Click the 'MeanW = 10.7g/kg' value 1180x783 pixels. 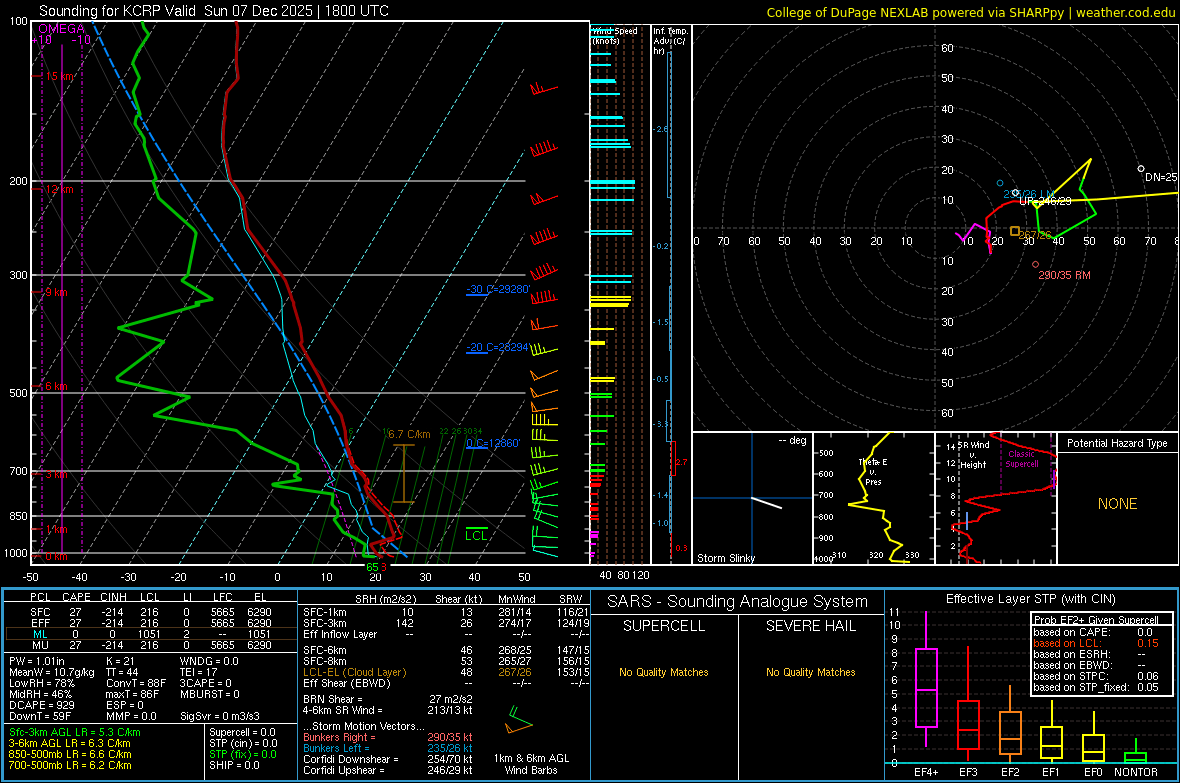(x=51, y=672)
